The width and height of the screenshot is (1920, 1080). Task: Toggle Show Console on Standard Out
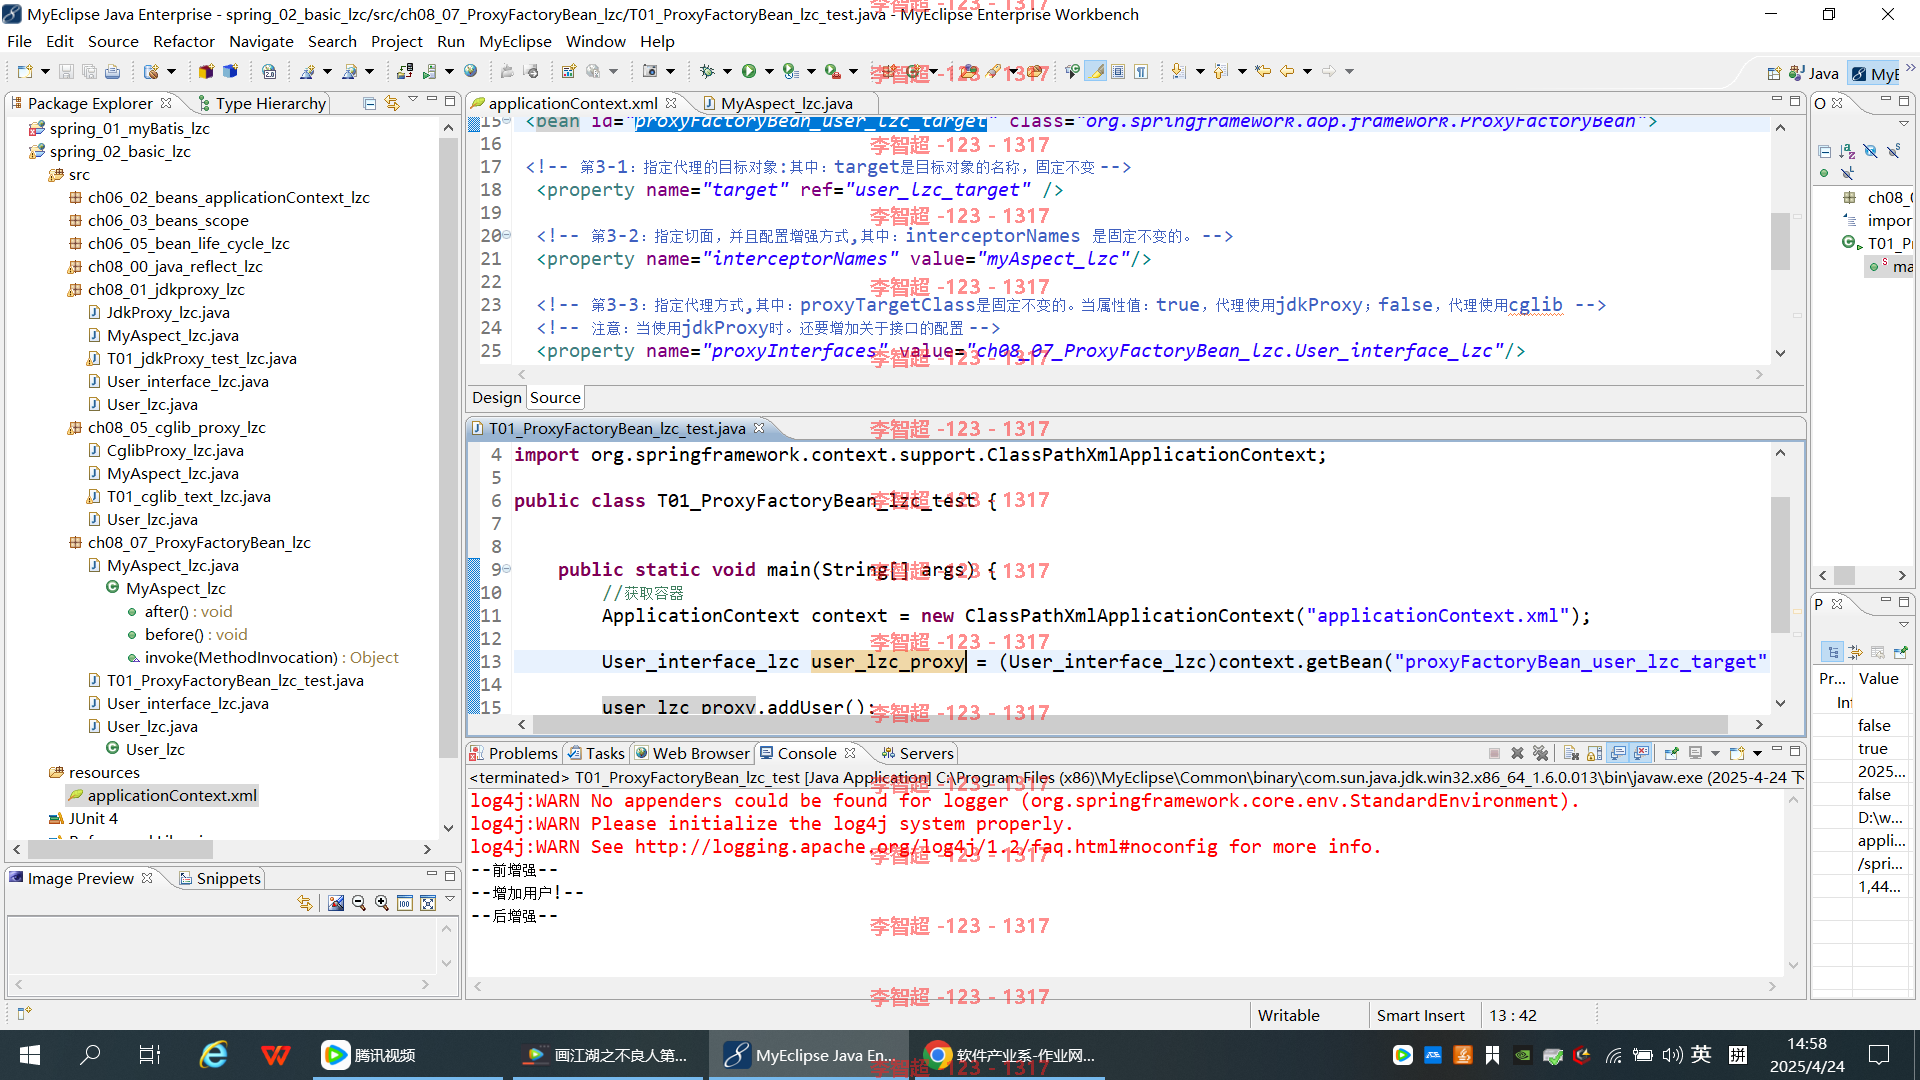[1617, 753]
